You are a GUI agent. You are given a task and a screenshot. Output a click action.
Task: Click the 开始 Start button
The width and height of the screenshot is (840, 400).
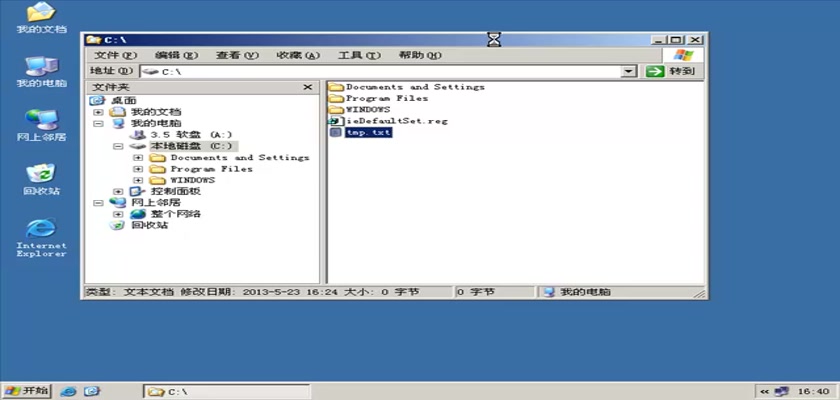point(27,390)
